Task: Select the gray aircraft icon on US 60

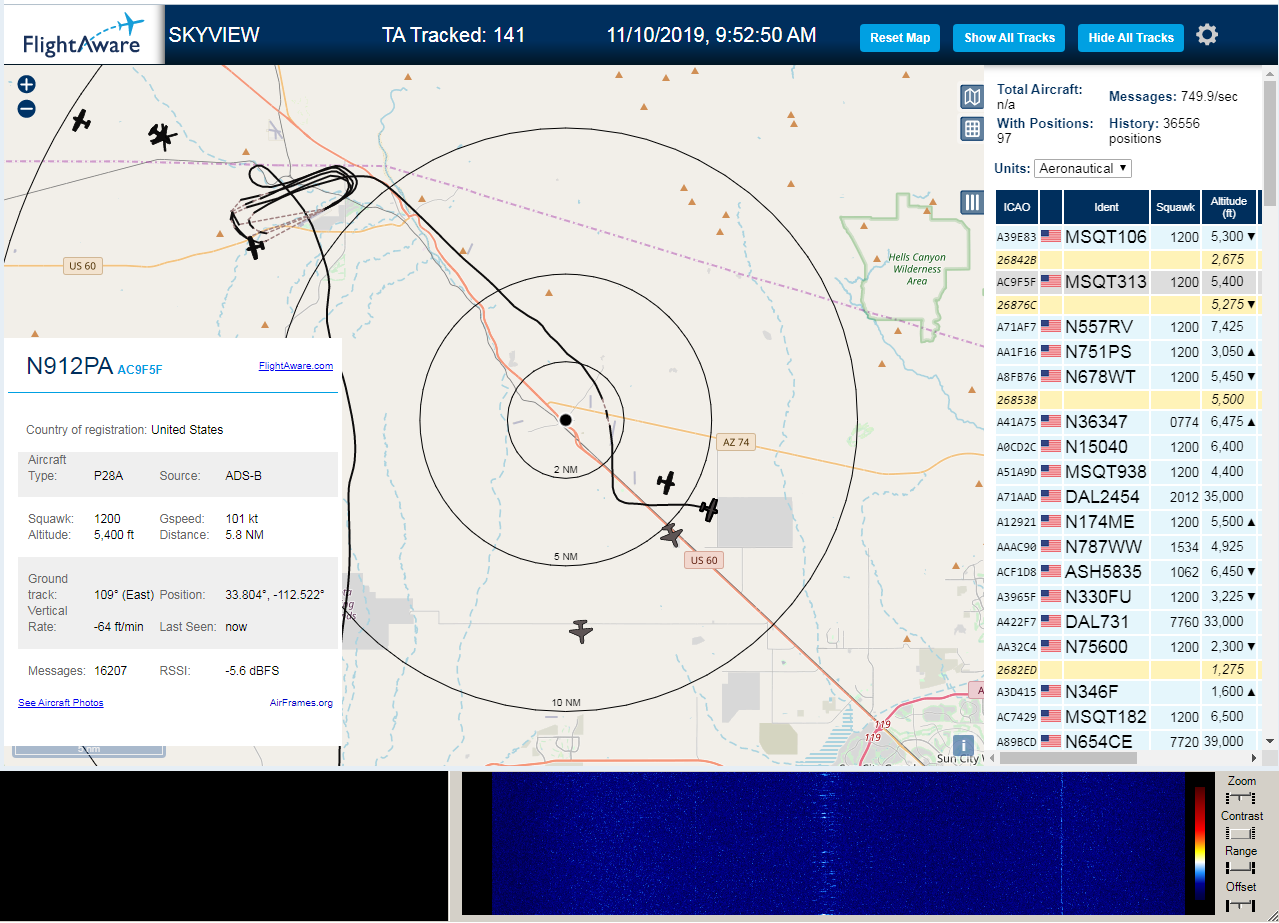Action: pos(671,535)
